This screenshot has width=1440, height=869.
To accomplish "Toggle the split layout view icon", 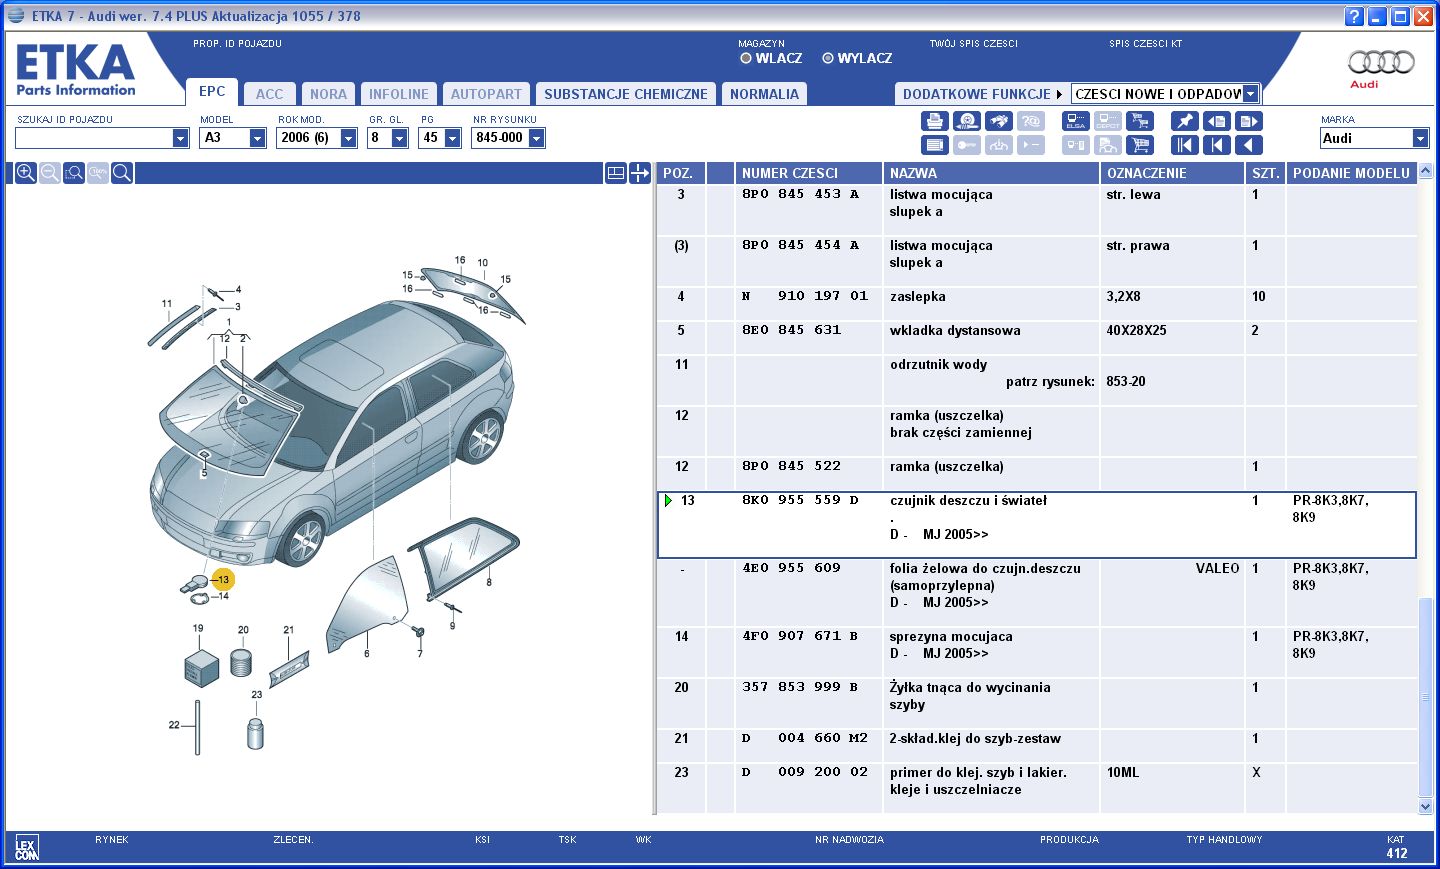I will point(616,173).
